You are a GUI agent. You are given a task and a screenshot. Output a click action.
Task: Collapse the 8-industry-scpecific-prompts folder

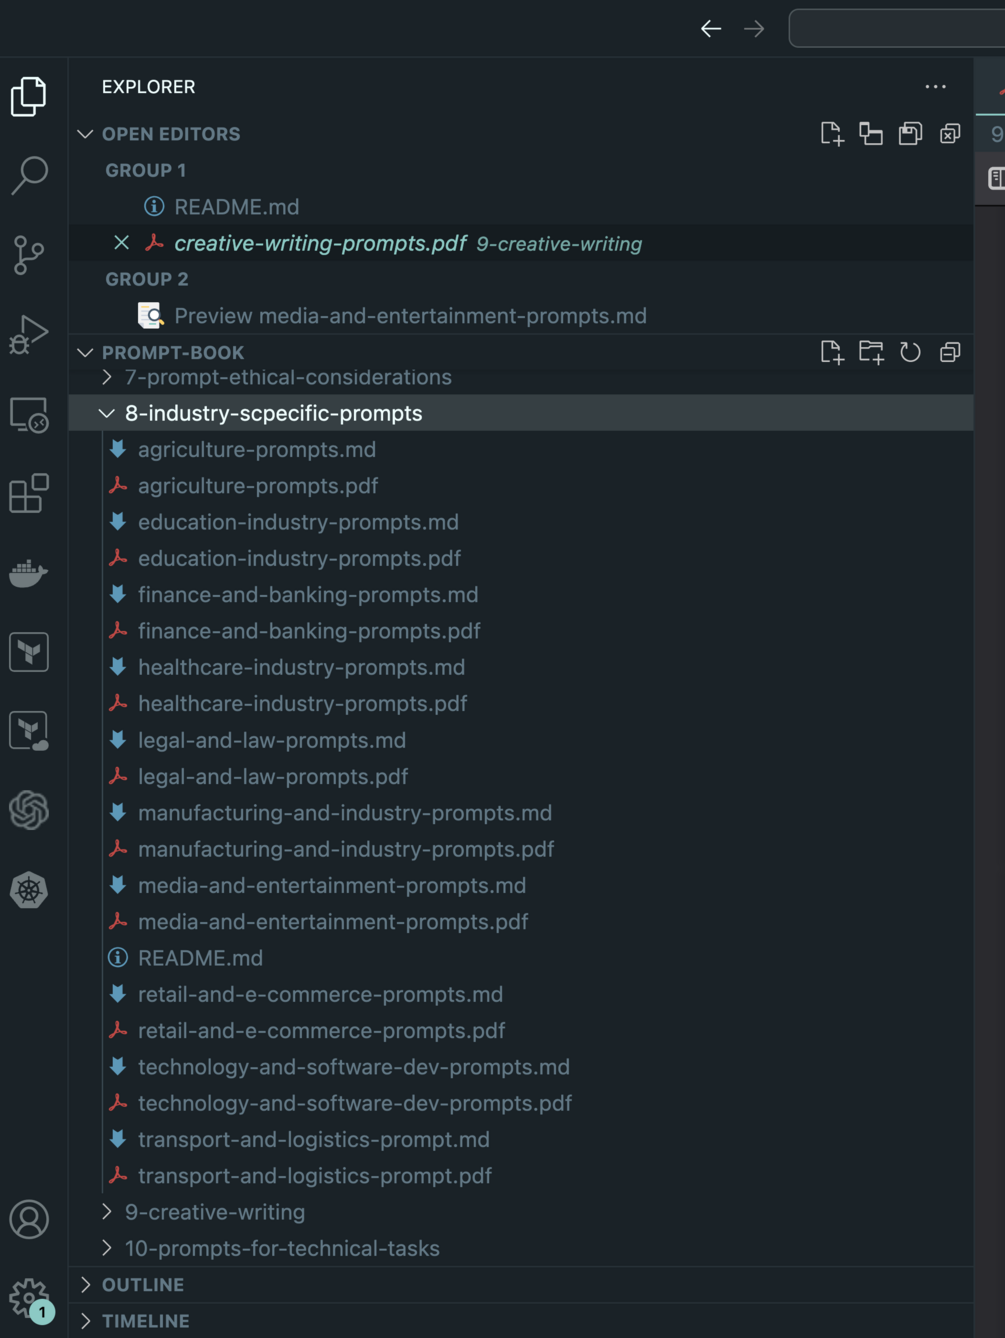(107, 413)
